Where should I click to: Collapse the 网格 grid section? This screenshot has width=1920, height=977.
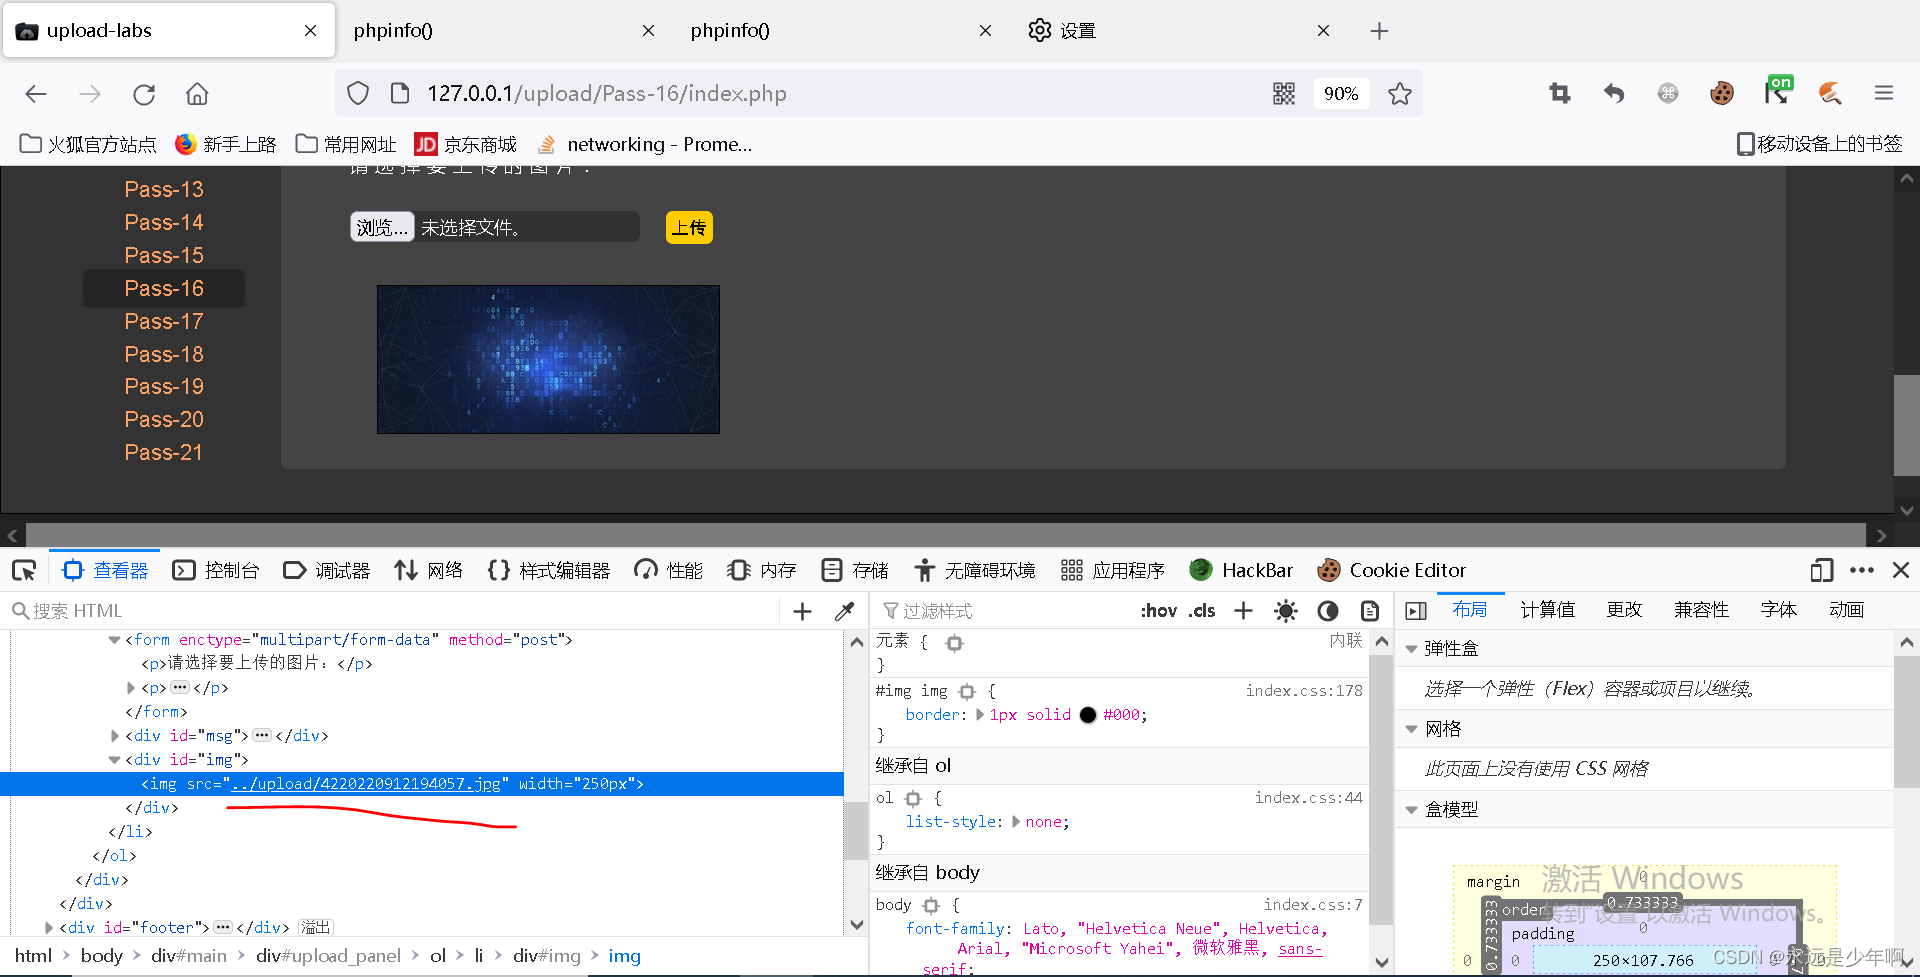click(1411, 729)
